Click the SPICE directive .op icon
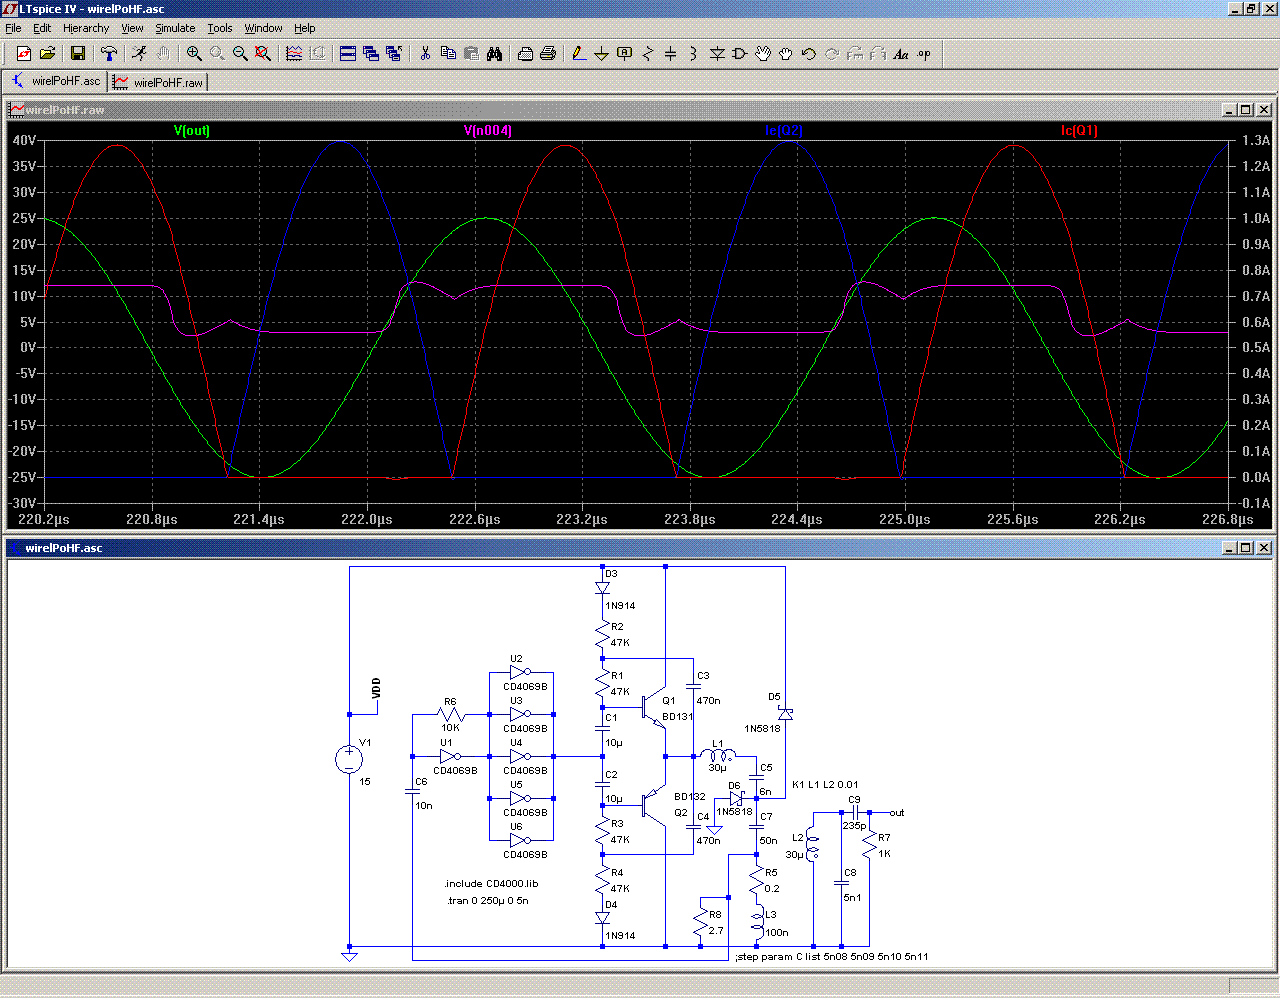Image resolution: width=1280 pixels, height=998 pixels. pyautogui.click(x=924, y=54)
